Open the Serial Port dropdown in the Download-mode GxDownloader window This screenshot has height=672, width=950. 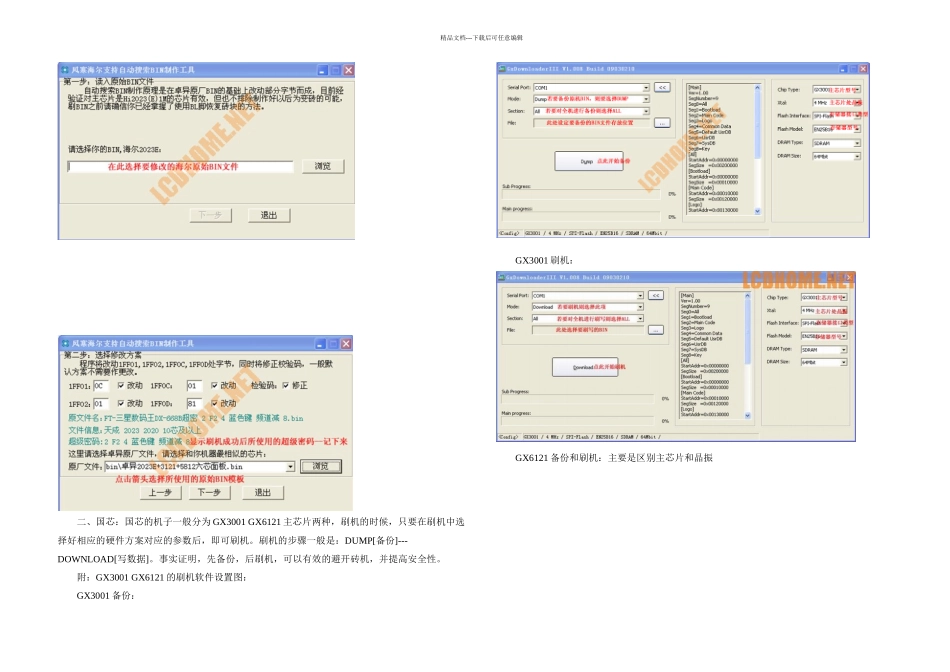tap(640, 296)
